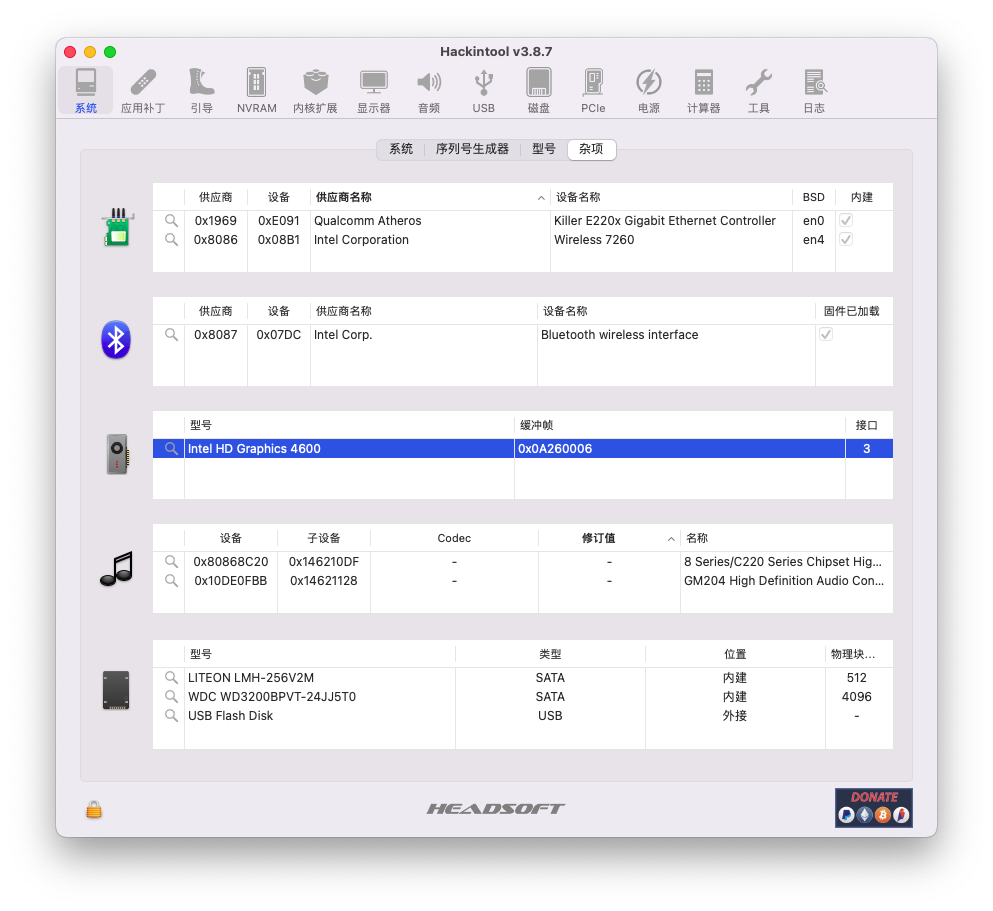This screenshot has width=993, height=911.
Task: Open the 工具 tools toolbar icon
Action: point(759,91)
